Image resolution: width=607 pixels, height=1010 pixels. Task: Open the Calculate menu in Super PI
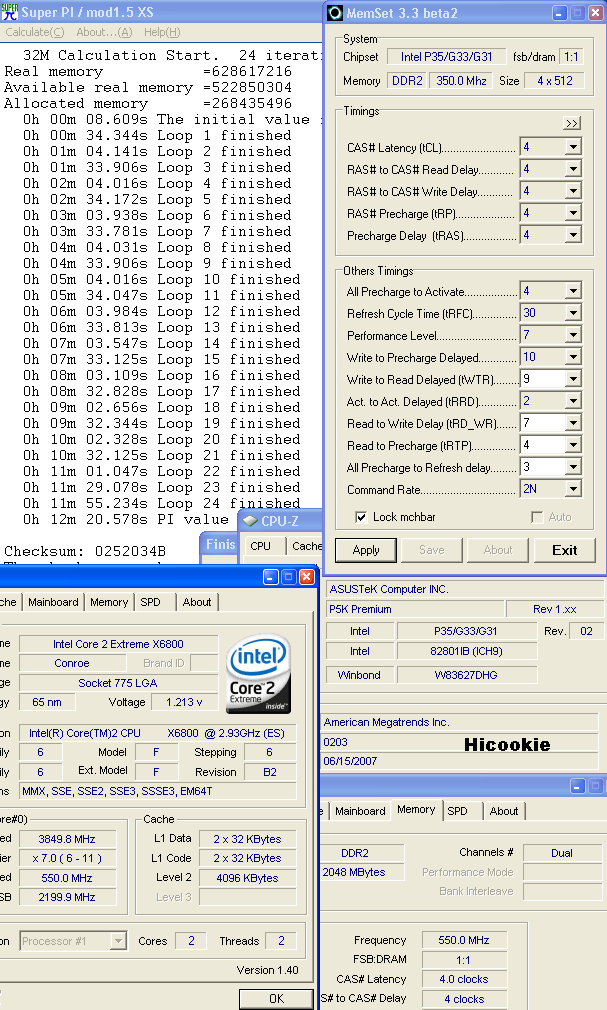point(29,32)
